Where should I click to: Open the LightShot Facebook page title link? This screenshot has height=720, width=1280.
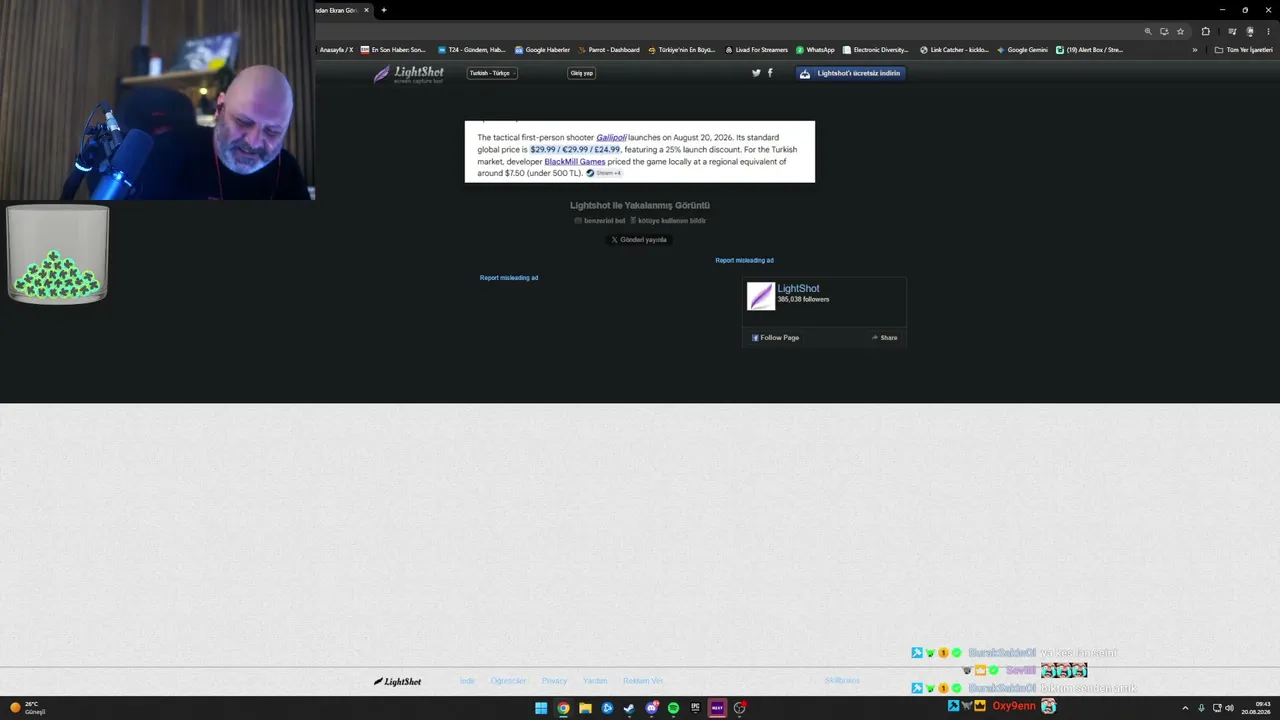tap(798, 289)
